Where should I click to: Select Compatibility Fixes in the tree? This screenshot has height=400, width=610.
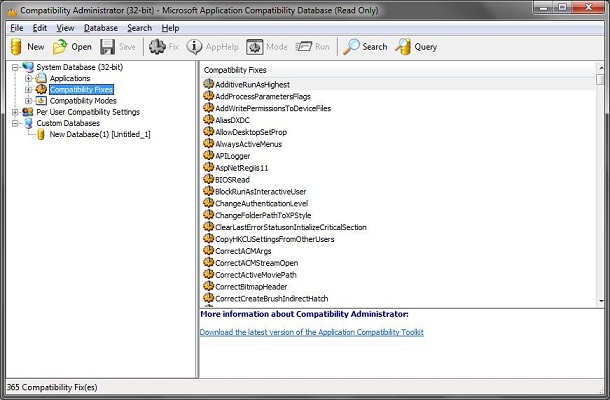[81, 89]
